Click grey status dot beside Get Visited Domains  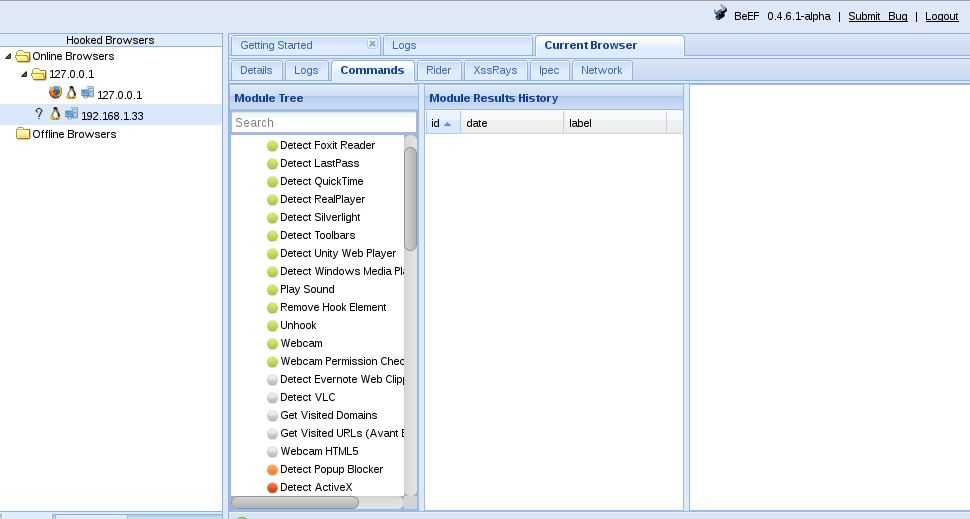(x=272, y=416)
